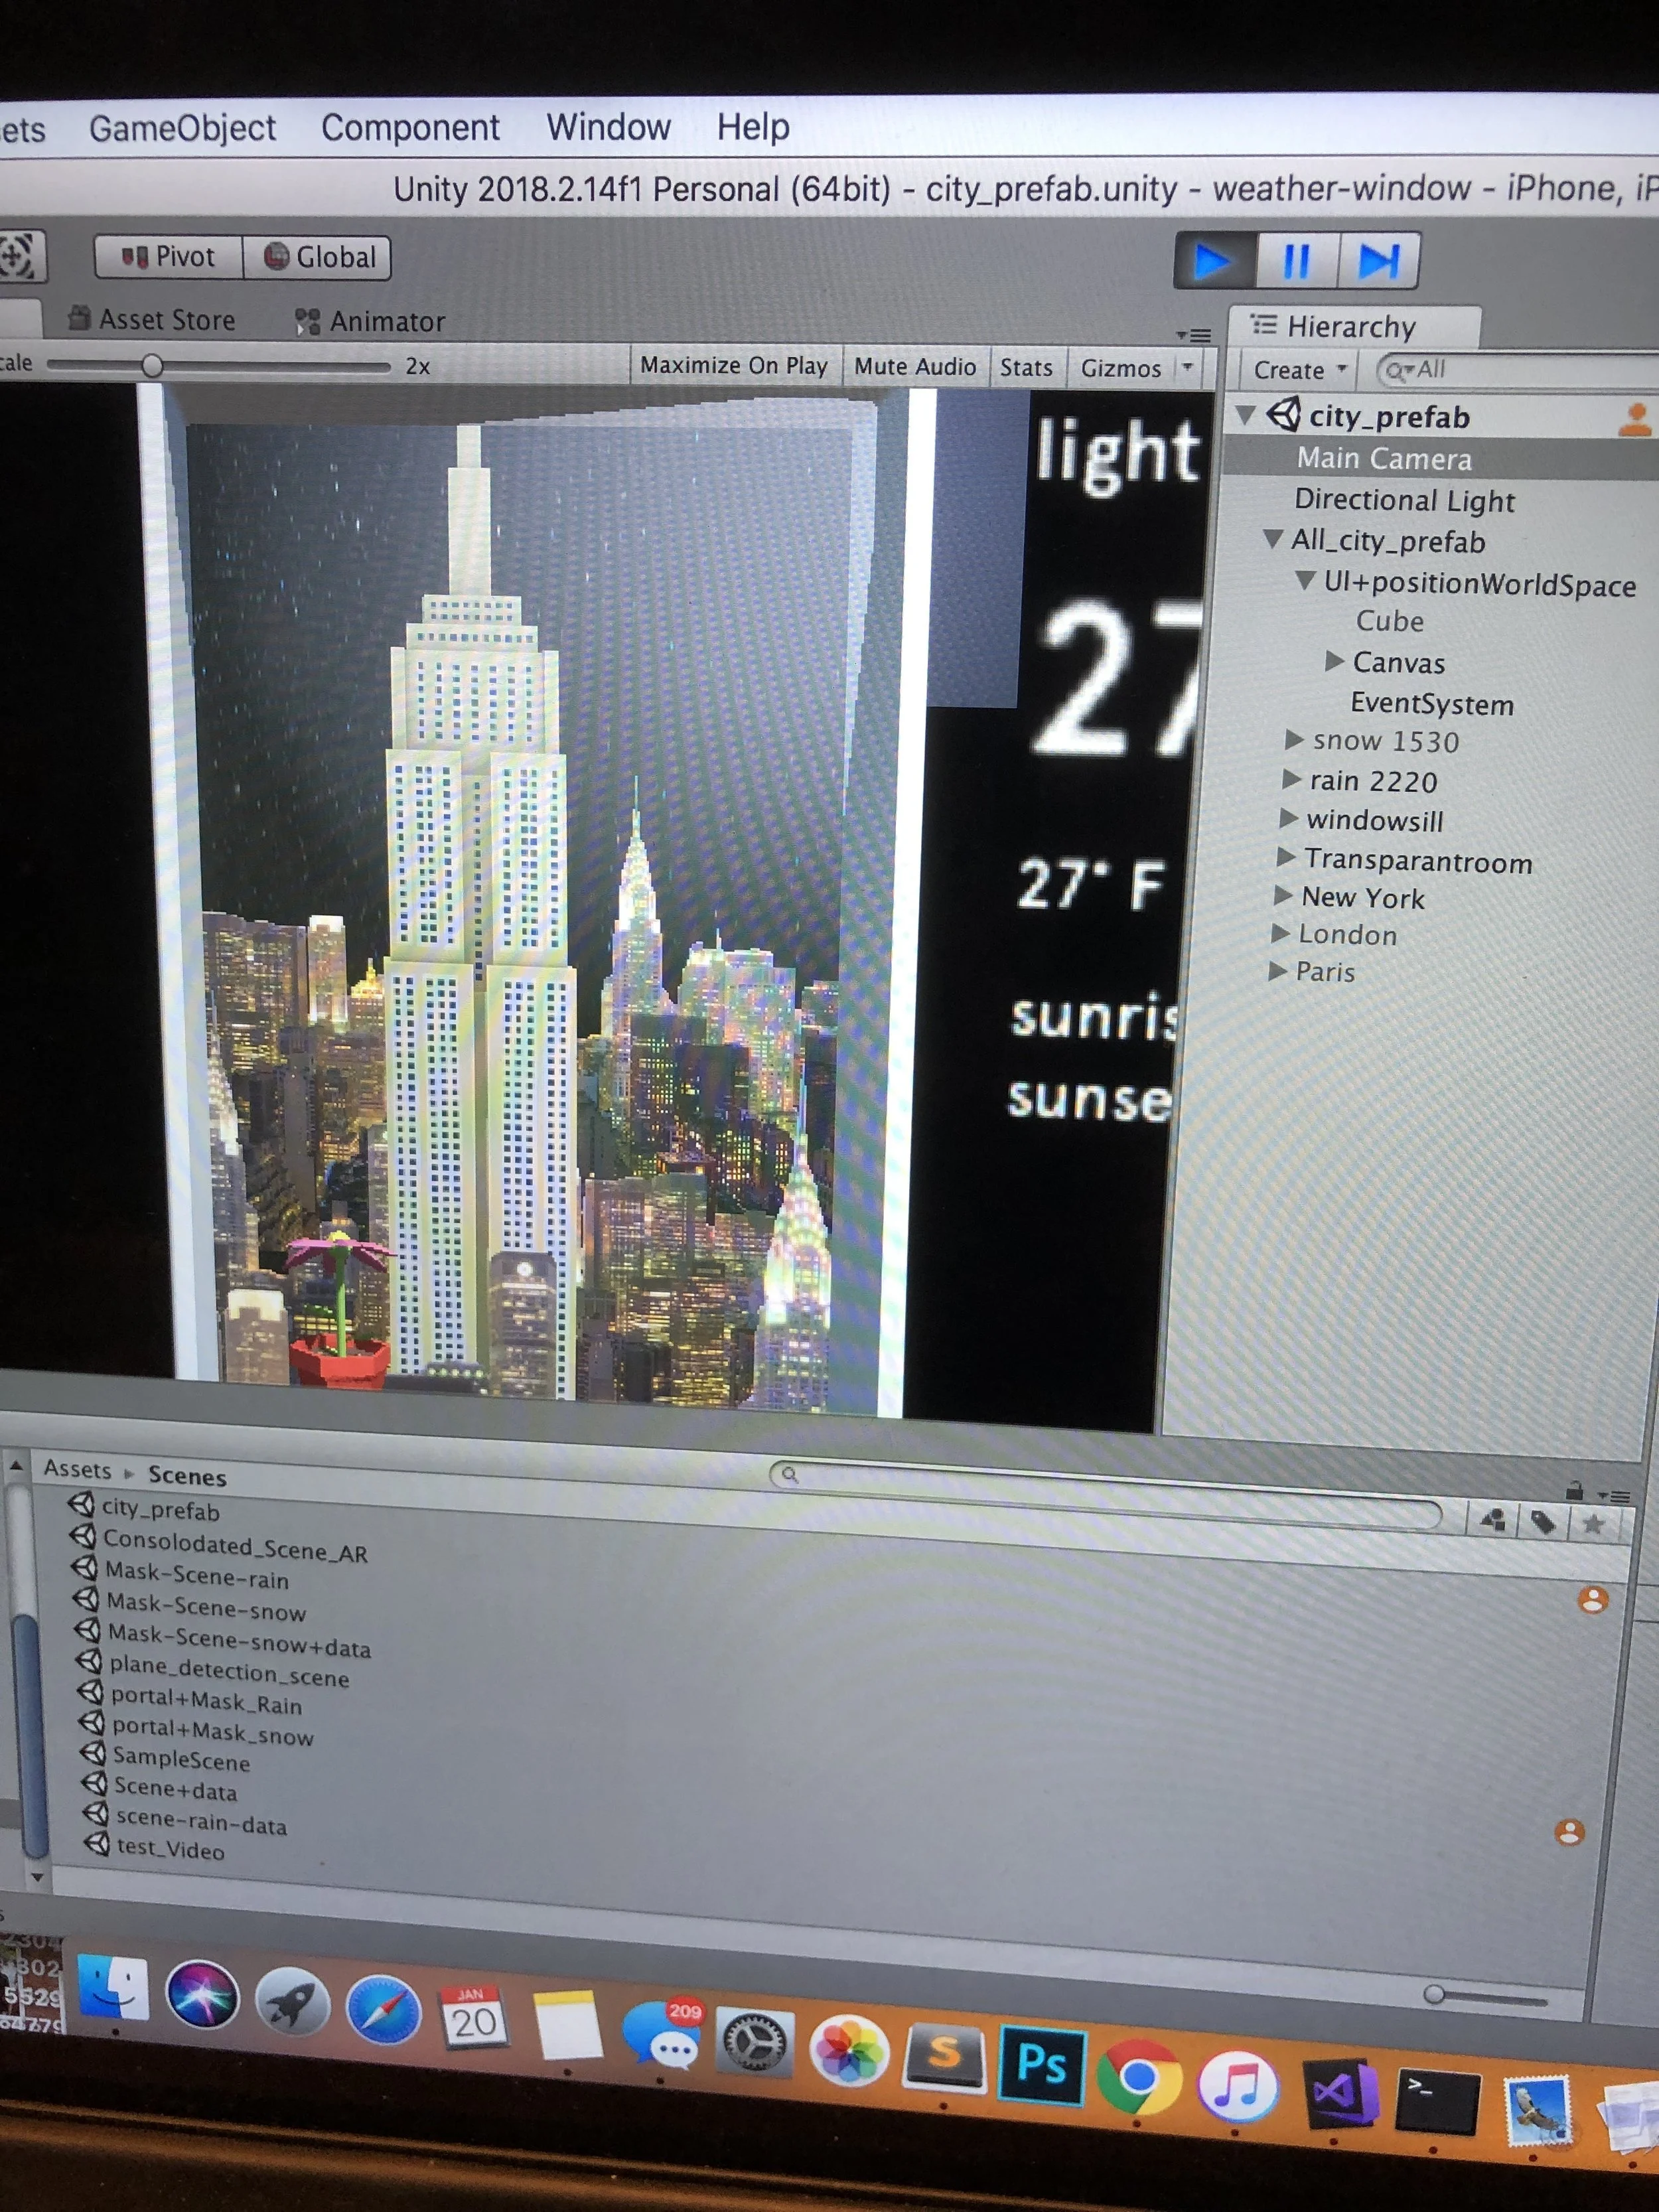Open the GameObject menu
This screenshot has width=1659, height=2212.
[x=182, y=128]
